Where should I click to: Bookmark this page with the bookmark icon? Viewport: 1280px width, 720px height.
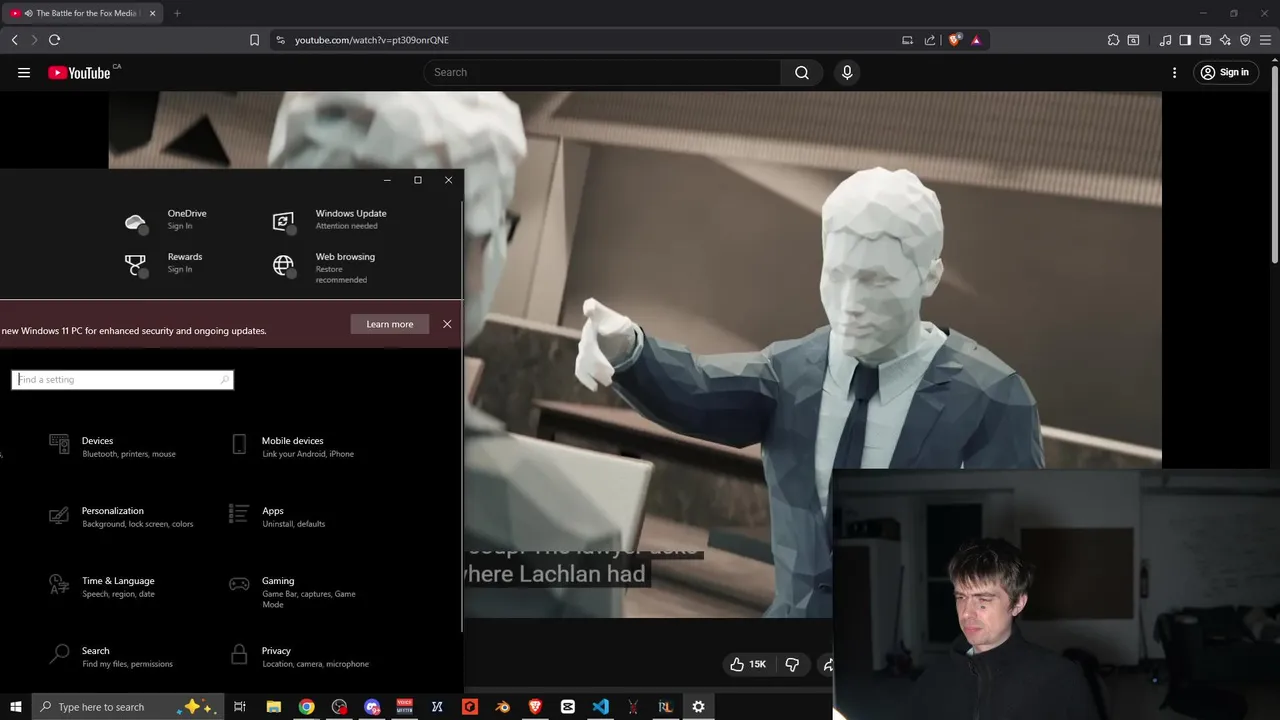(254, 40)
